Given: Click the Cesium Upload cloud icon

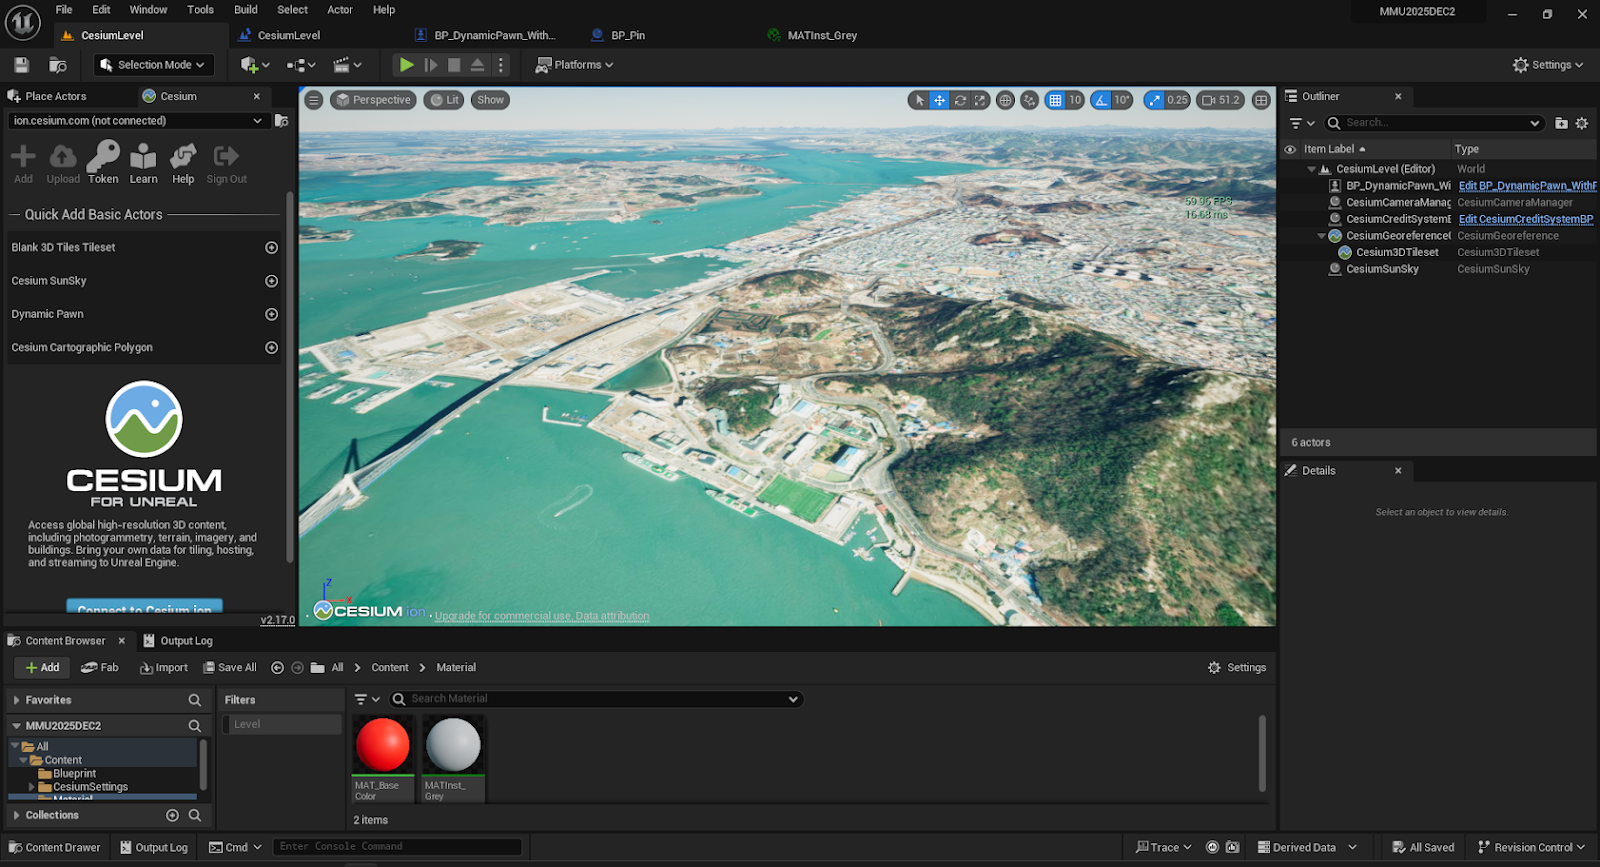Looking at the screenshot, I should pyautogui.click(x=63, y=157).
